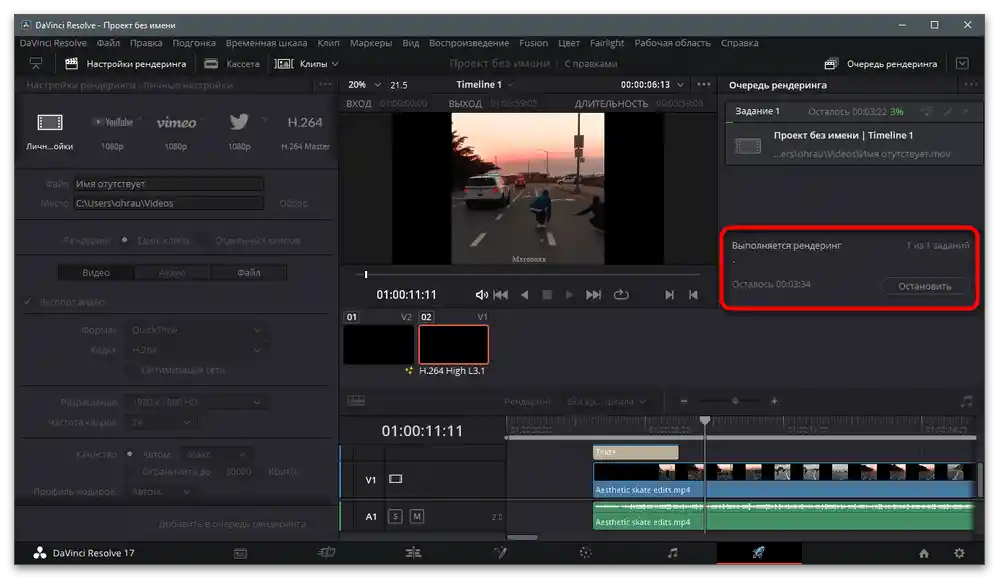
Task: Open the Color page icon in bottom bar
Action: pos(586,553)
